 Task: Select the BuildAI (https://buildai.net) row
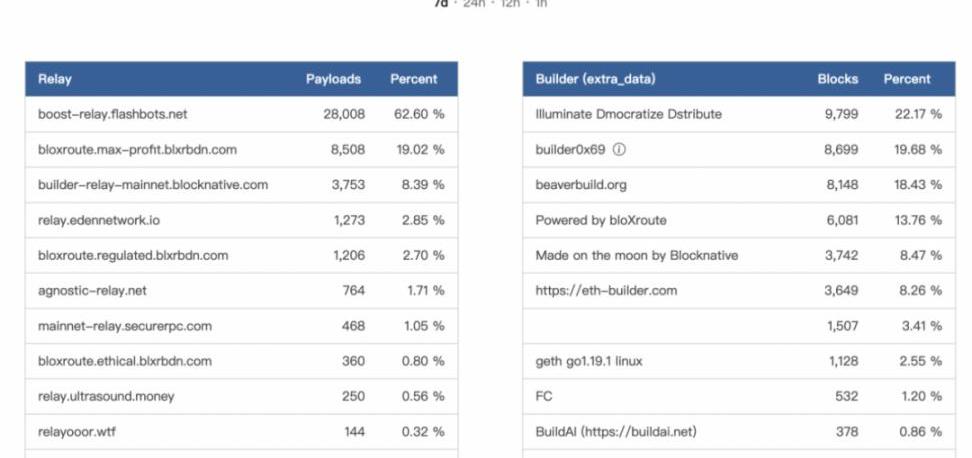[616, 432]
